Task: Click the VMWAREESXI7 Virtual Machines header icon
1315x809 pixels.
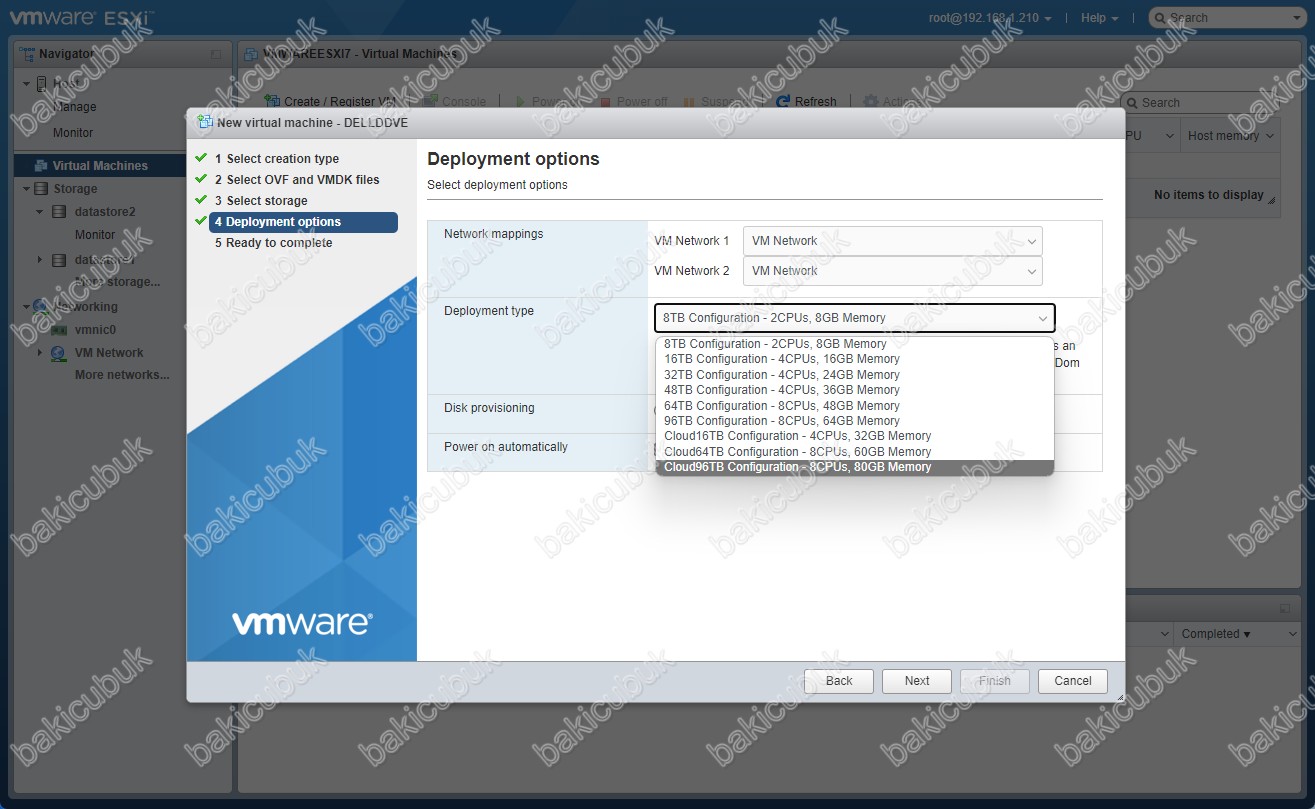Action: coord(251,54)
